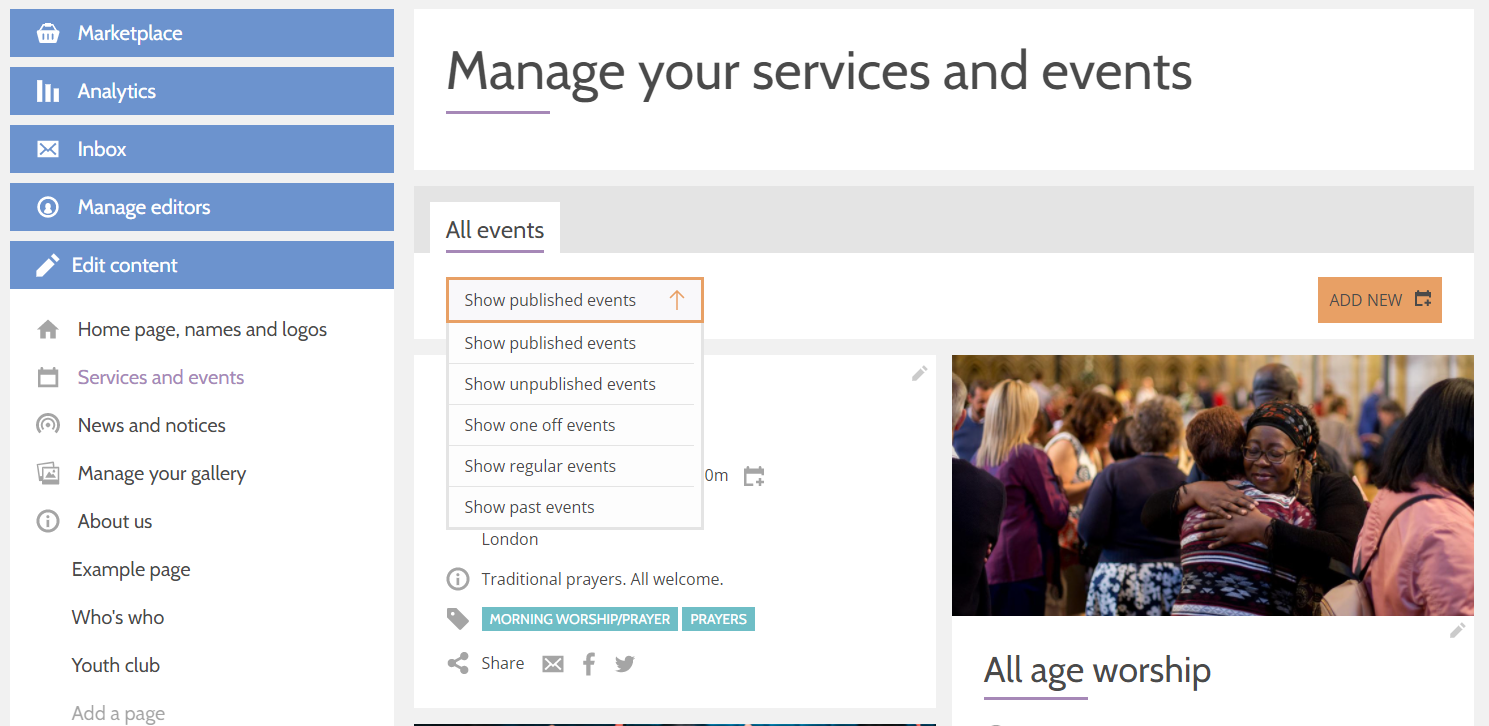
Task: Select Show past events option
Action: [571, 507]
